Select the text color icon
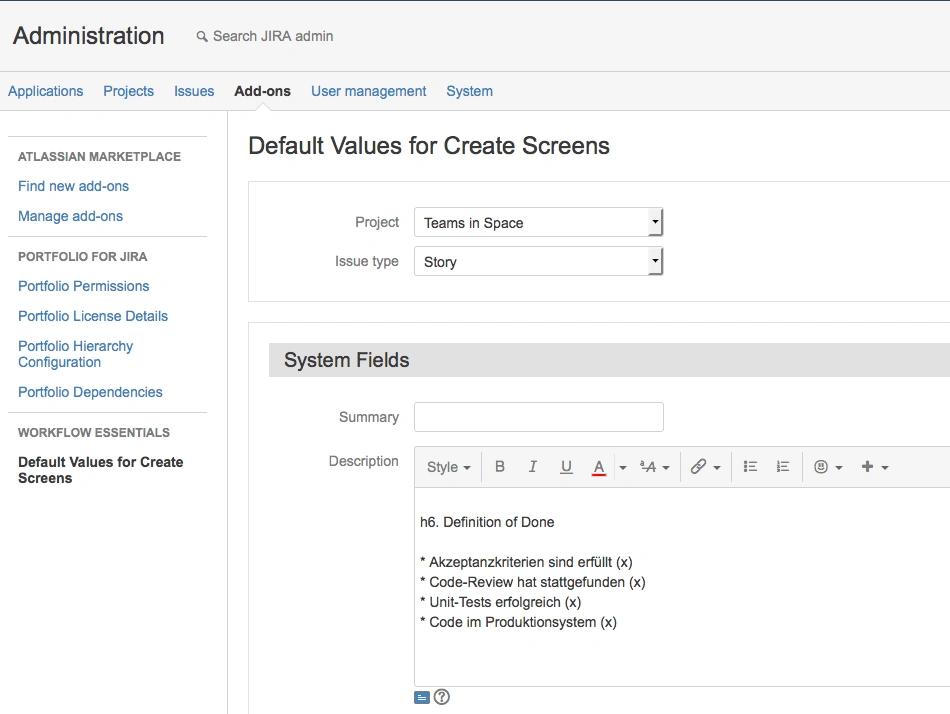Image resolution: width=950 pixels, height=714 pixels. (x=599, y=467)
